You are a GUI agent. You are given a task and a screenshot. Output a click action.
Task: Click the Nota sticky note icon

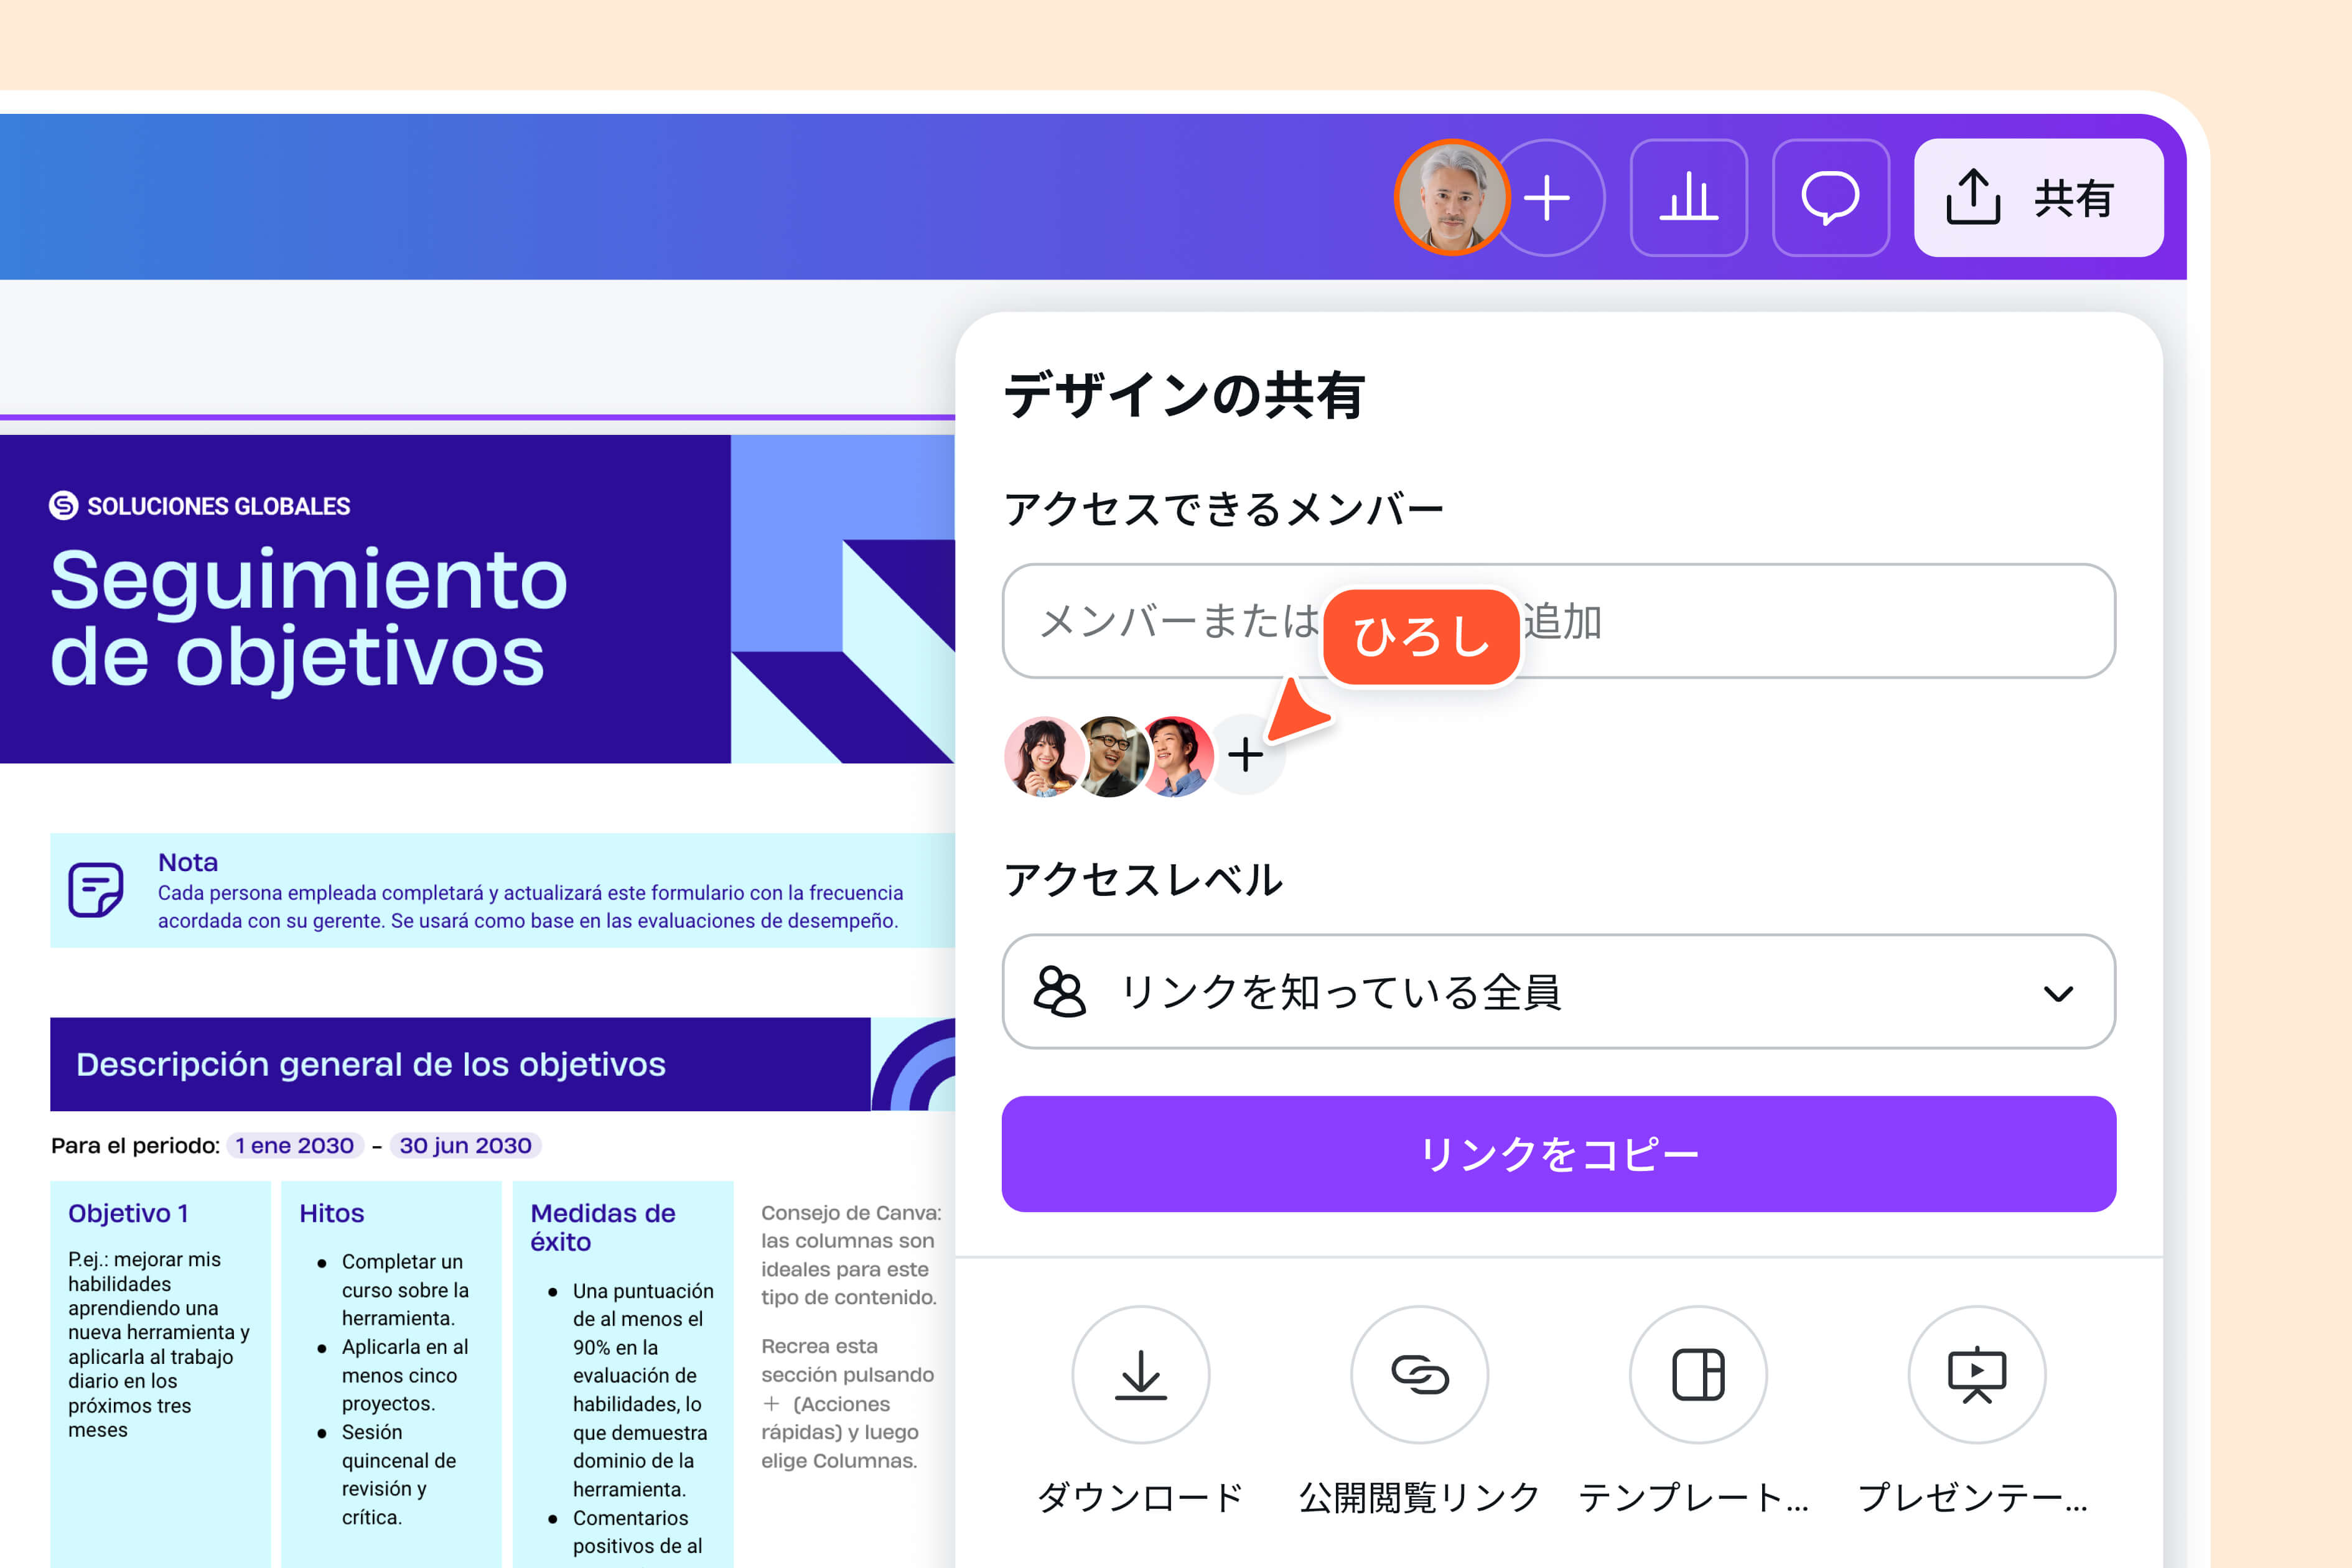(x=96, y=889)
